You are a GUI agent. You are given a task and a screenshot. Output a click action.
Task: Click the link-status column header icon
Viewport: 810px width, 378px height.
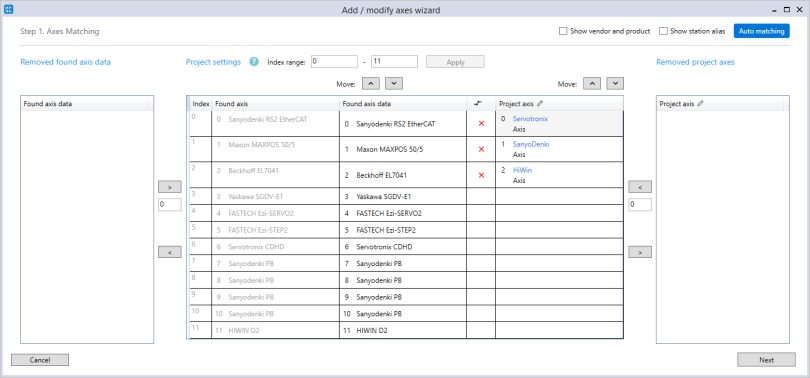tap(477, 103)
